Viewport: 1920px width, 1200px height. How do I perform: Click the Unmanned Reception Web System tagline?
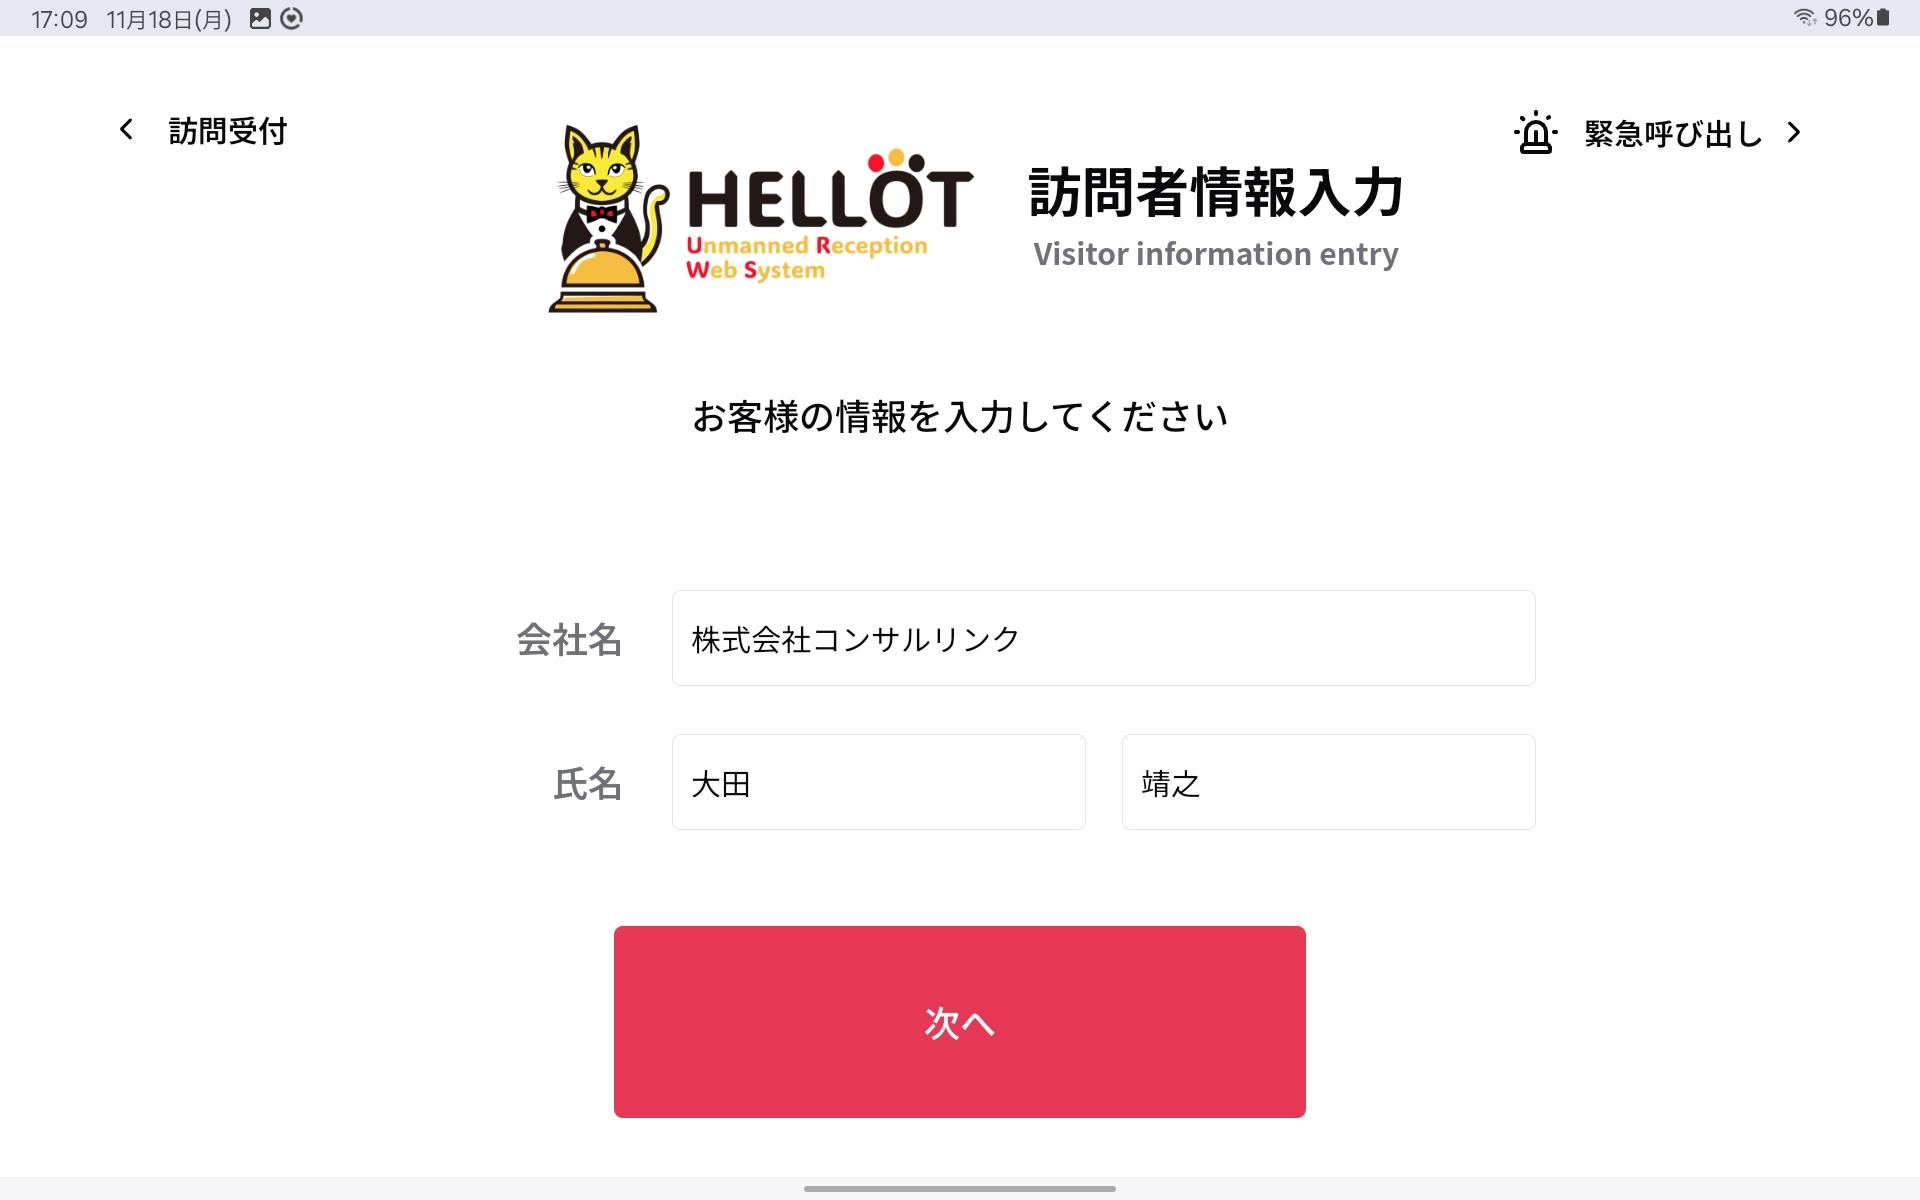[806, 257]
